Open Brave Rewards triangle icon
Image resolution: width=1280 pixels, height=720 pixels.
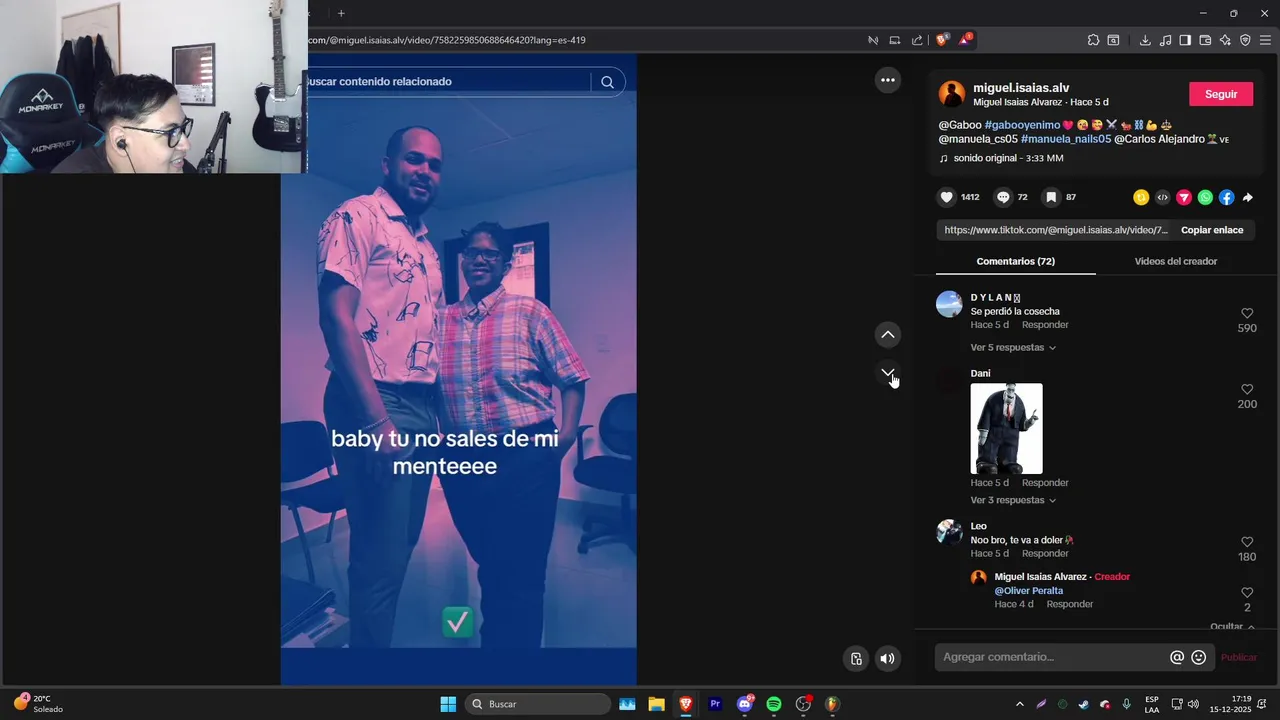click(x=965, y=40)
